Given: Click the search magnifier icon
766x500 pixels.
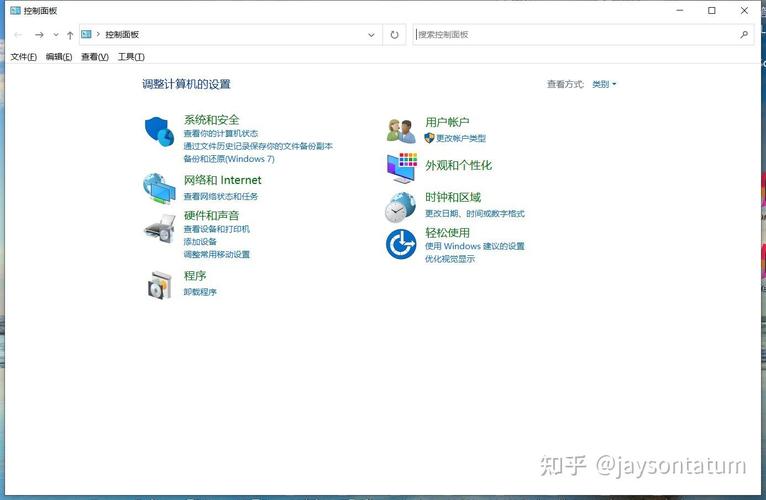Looking at the screenshot, I should pos(744,34).
